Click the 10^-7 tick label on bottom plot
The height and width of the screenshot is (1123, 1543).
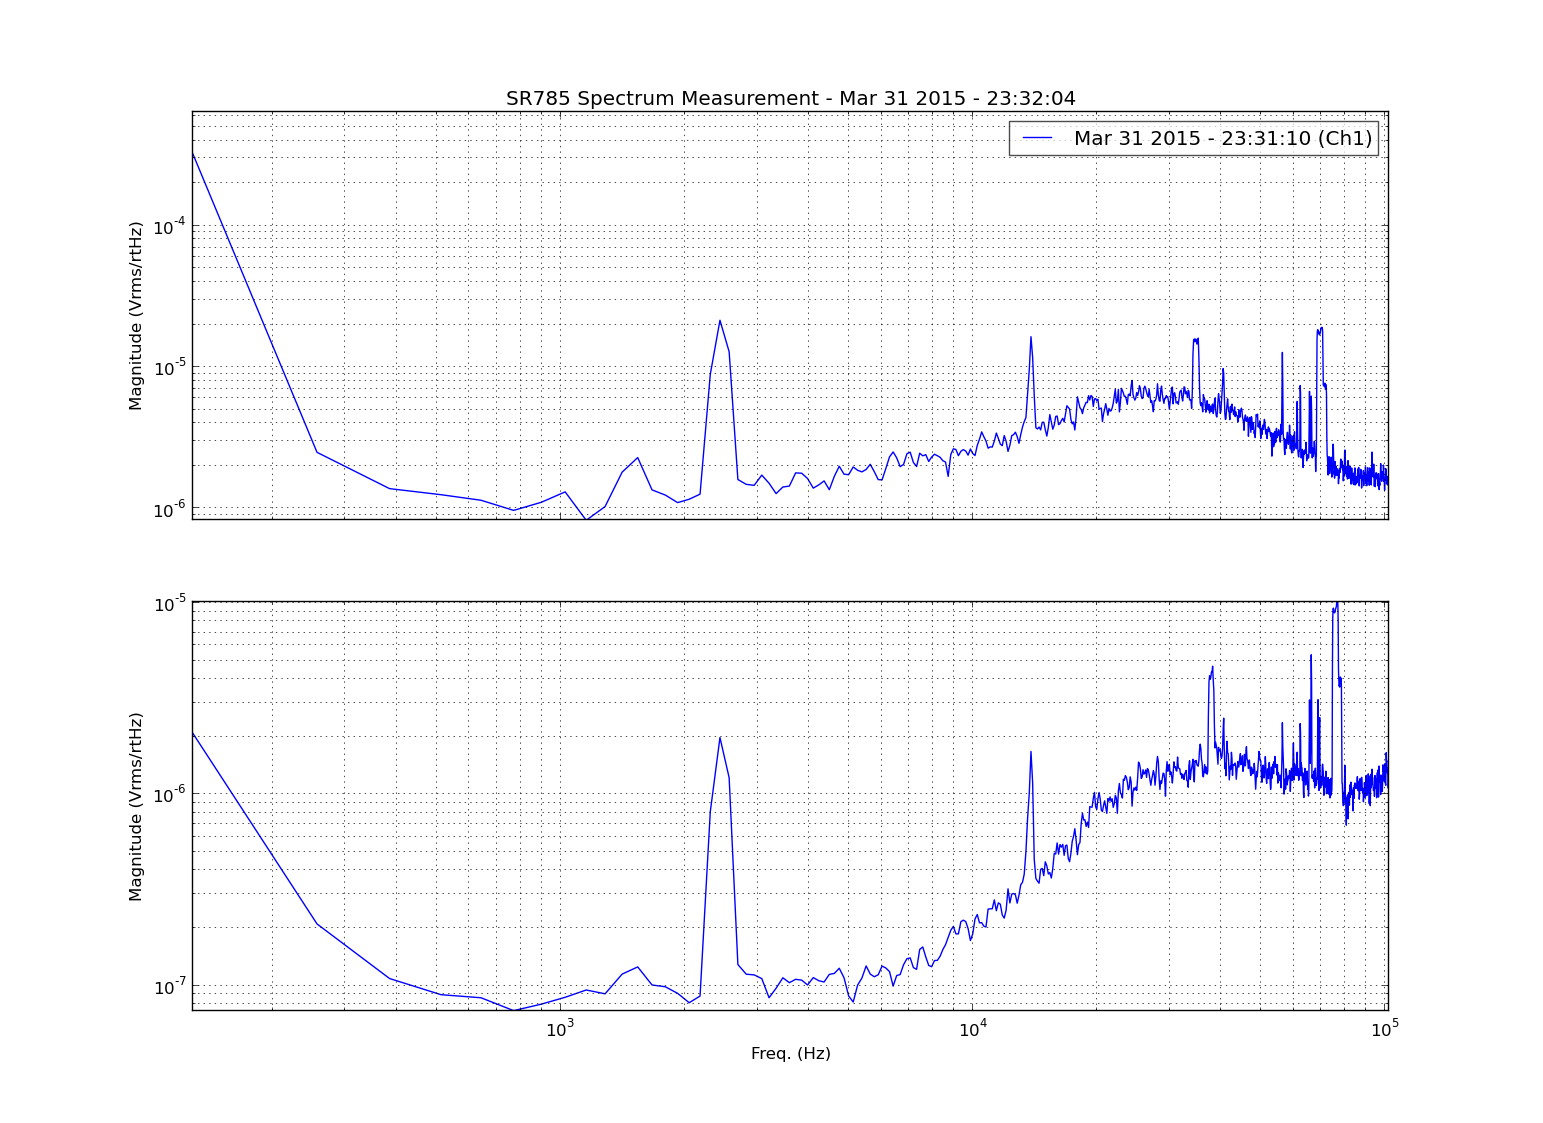pos(169,986)
